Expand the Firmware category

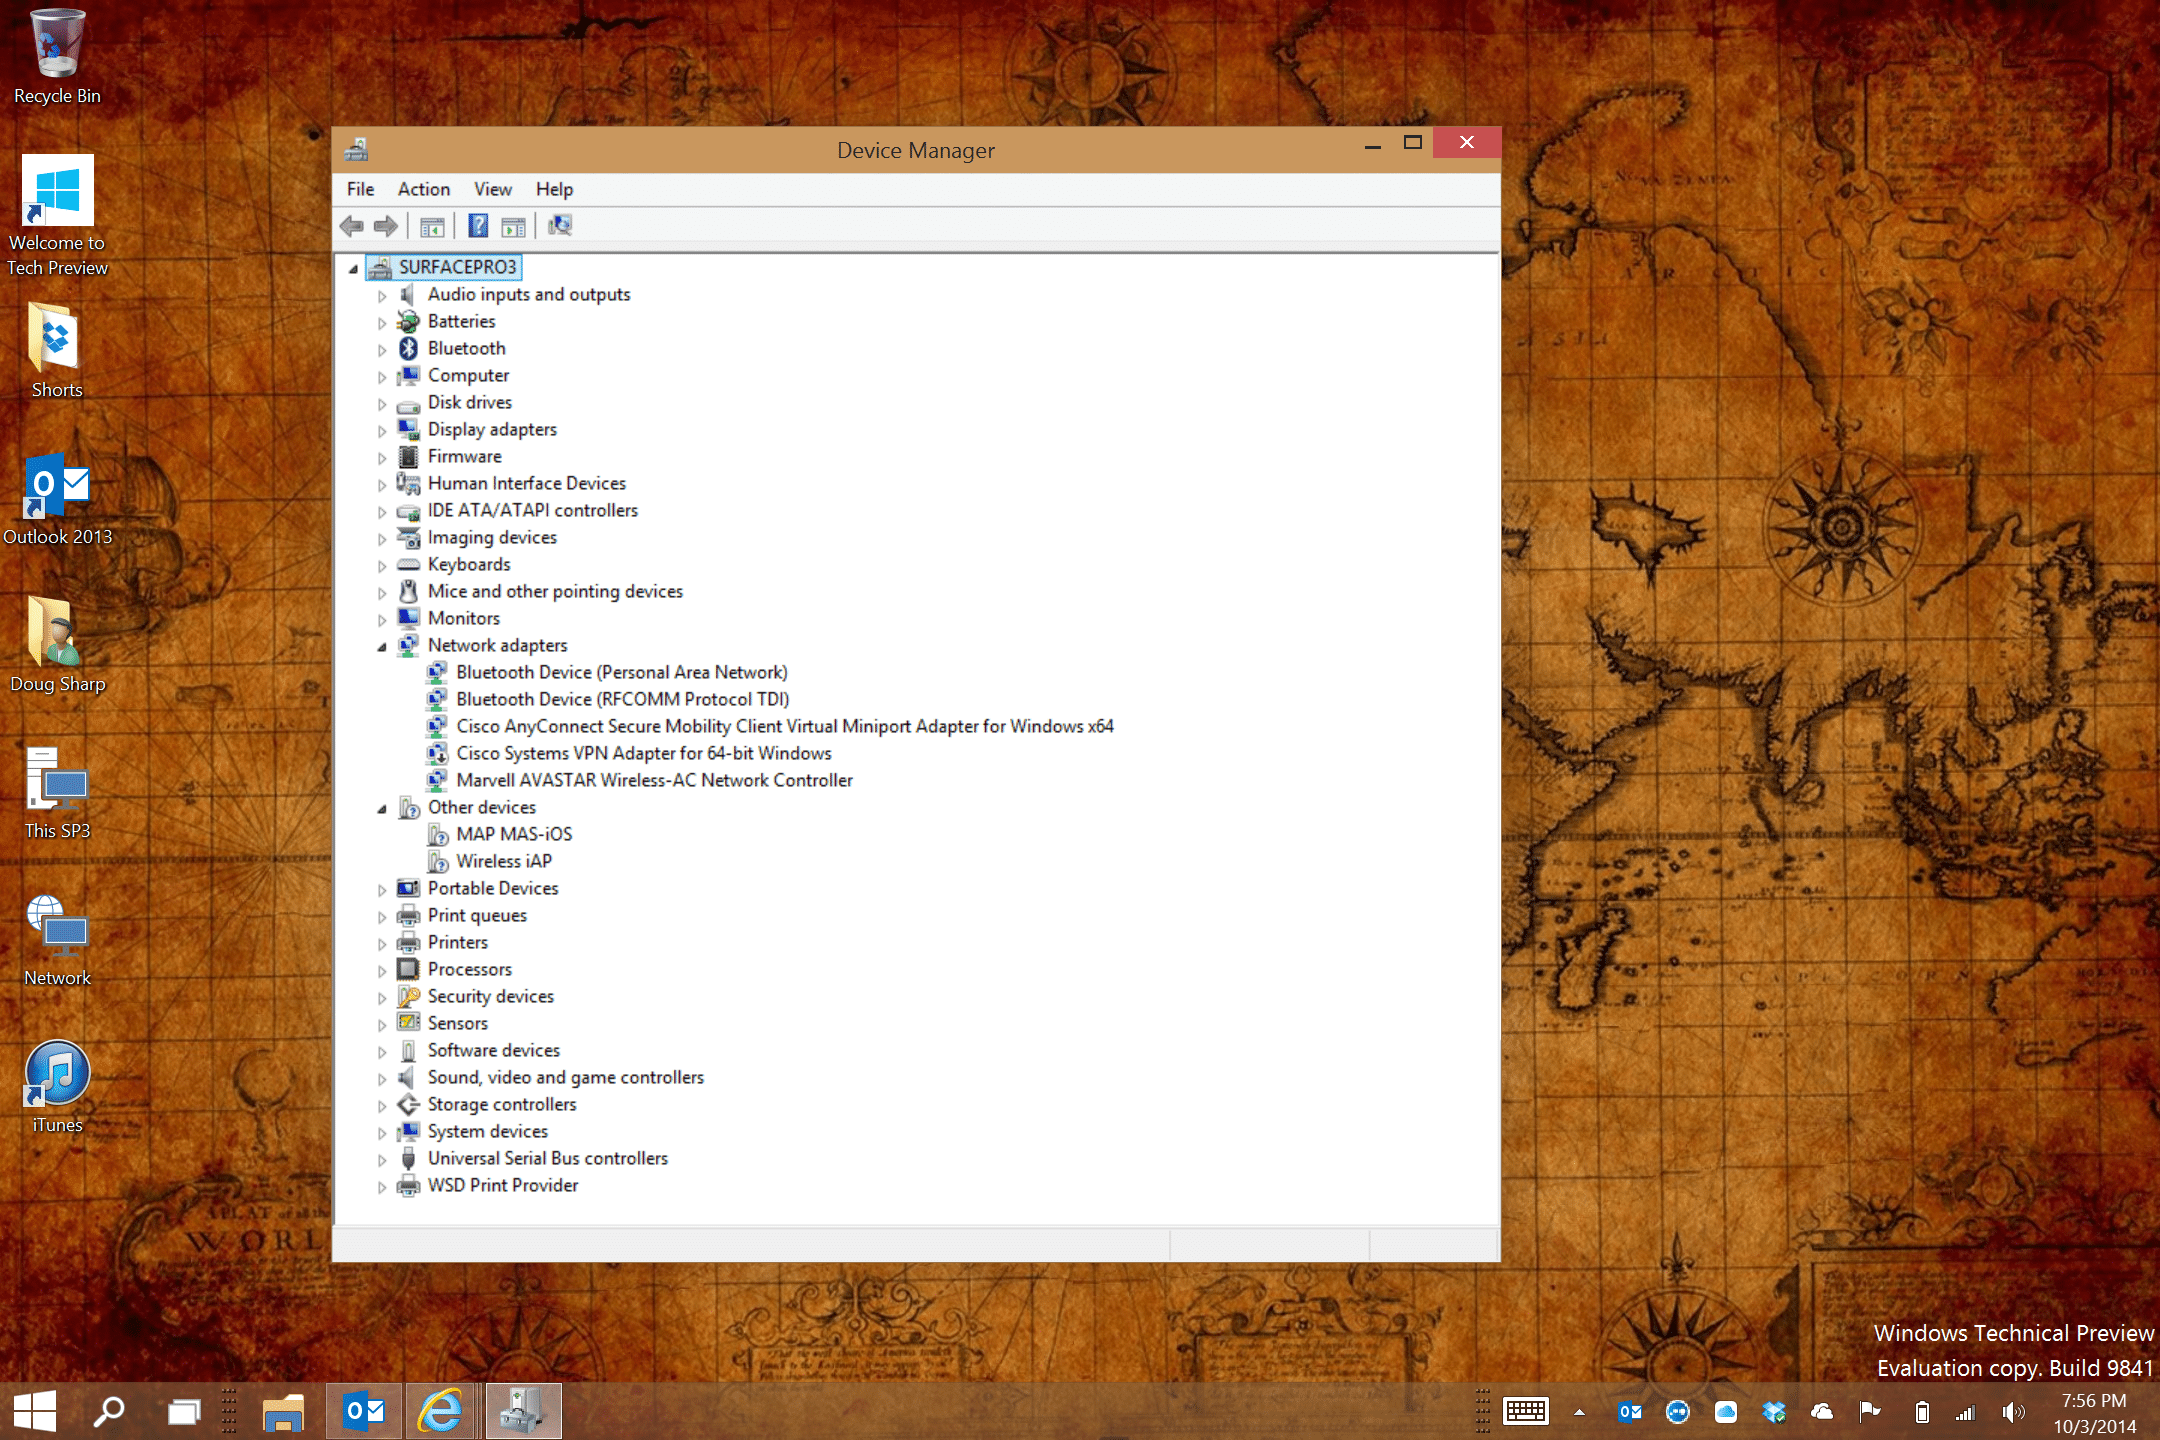pyautogui.click(x=382, y=458)
